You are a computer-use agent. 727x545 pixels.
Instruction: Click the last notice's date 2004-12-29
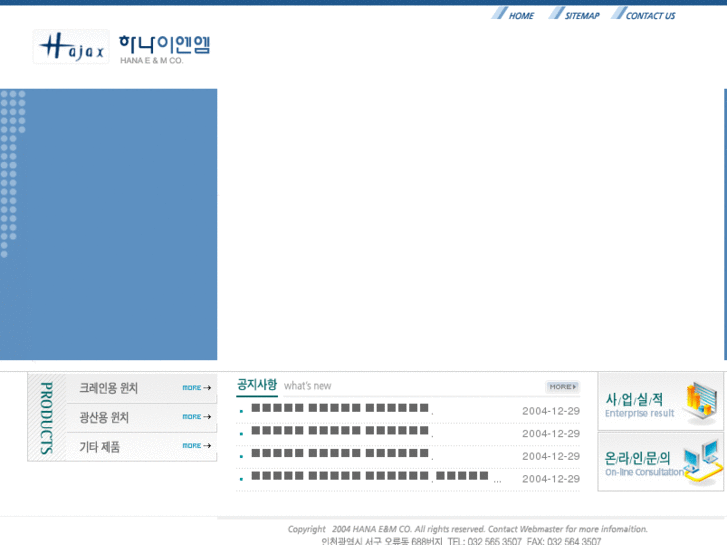click(x=551, y=479)
